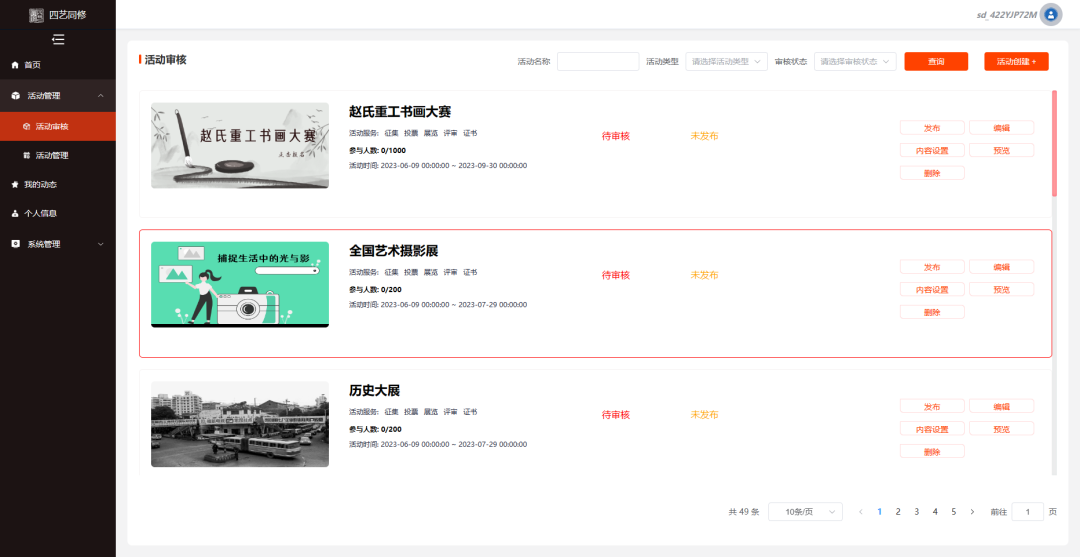The height and width of the screenshot is (557, 1080).
Task: Click 编辑 for 全国艺术摄影展
Action: (1001, 266)
